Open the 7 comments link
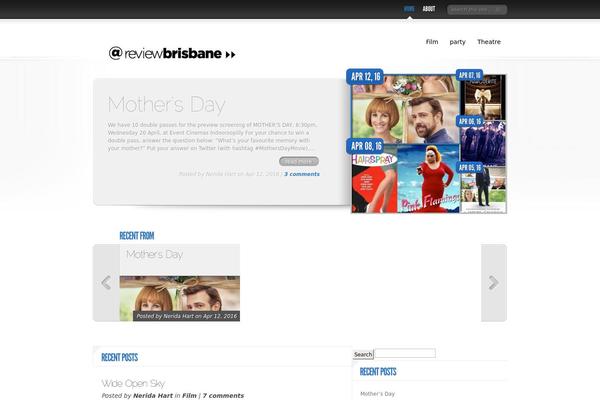 (223, 395)
